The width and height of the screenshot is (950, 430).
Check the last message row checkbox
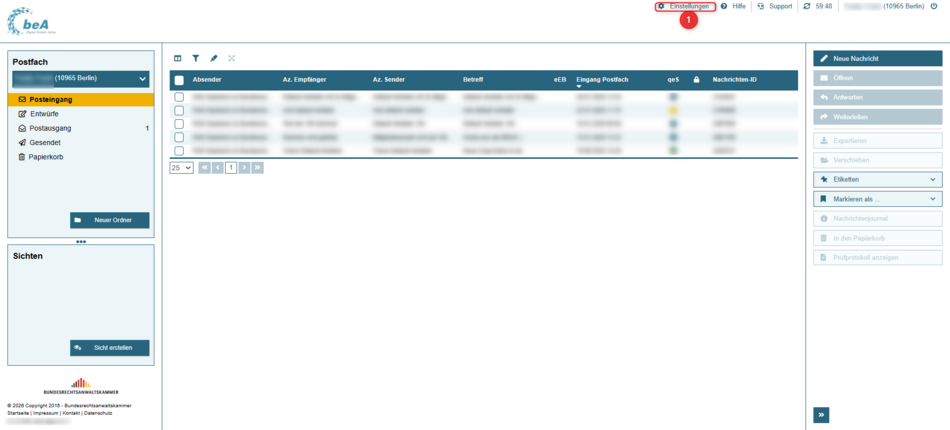point(179,151)
